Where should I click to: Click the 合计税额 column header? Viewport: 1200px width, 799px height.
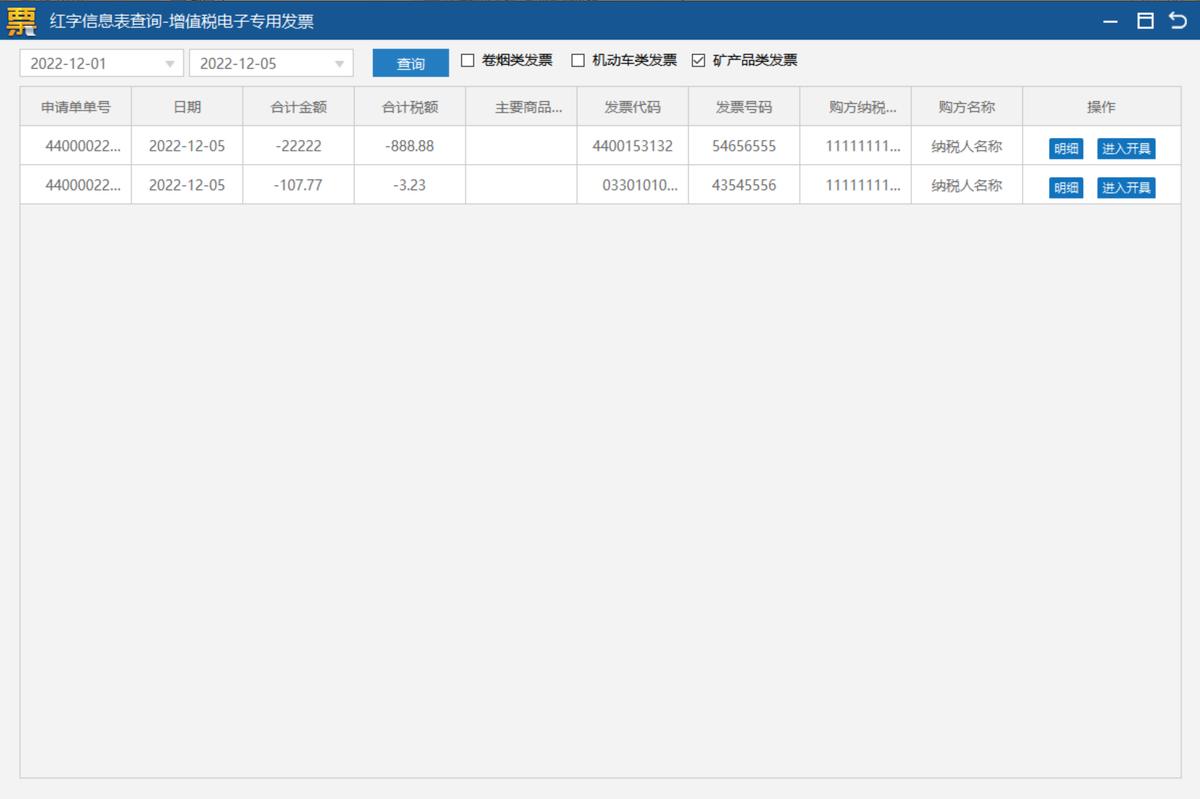click(409, 106)
